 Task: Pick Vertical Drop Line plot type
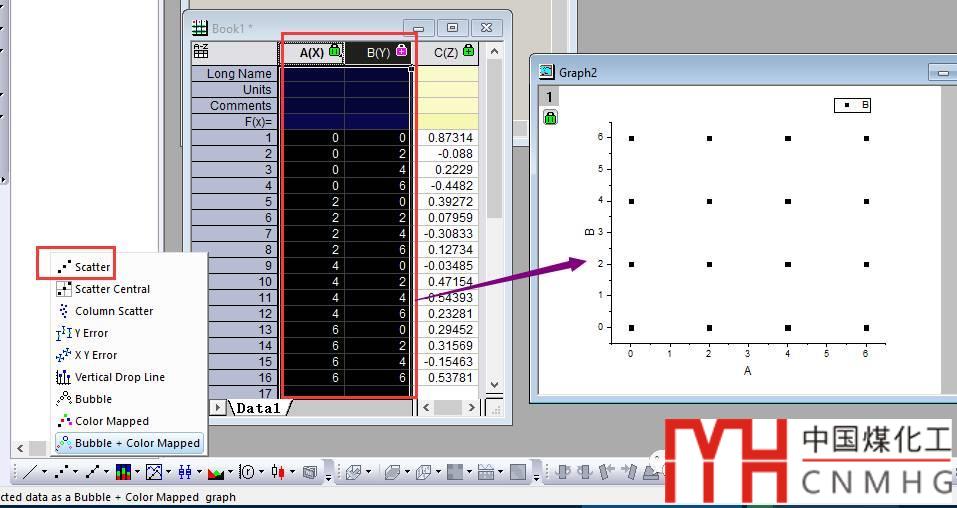coord(119,377)
